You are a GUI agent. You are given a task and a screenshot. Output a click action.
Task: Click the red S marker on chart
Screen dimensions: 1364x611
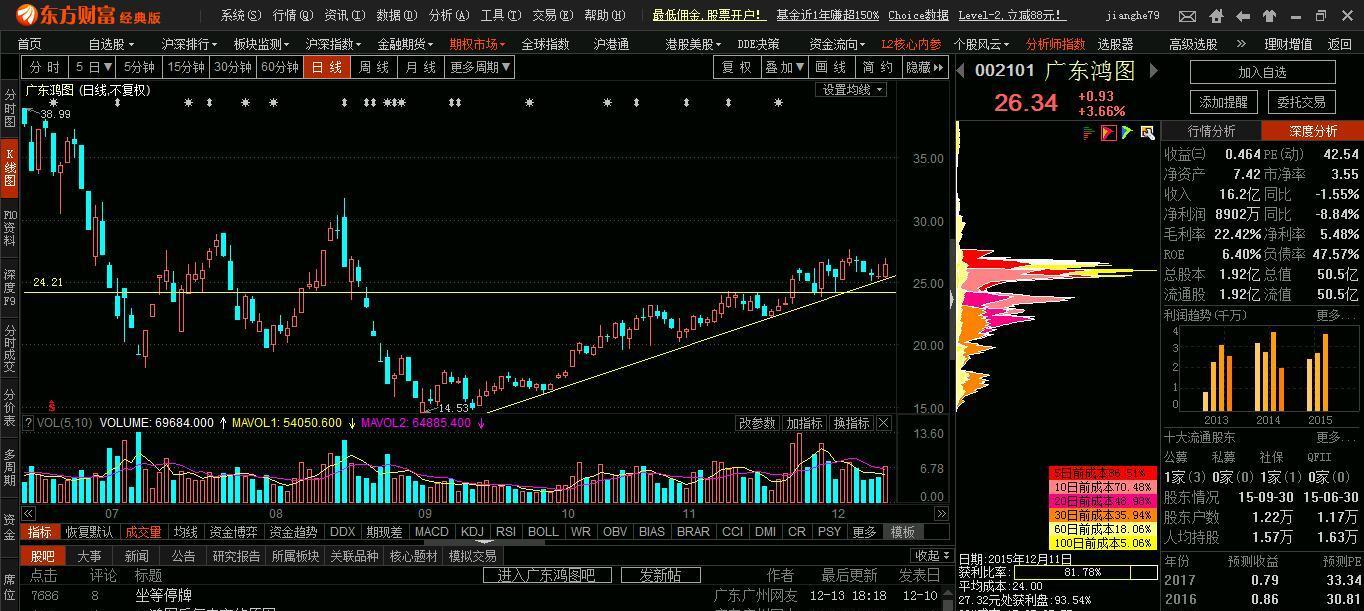(x=51, y=407)
